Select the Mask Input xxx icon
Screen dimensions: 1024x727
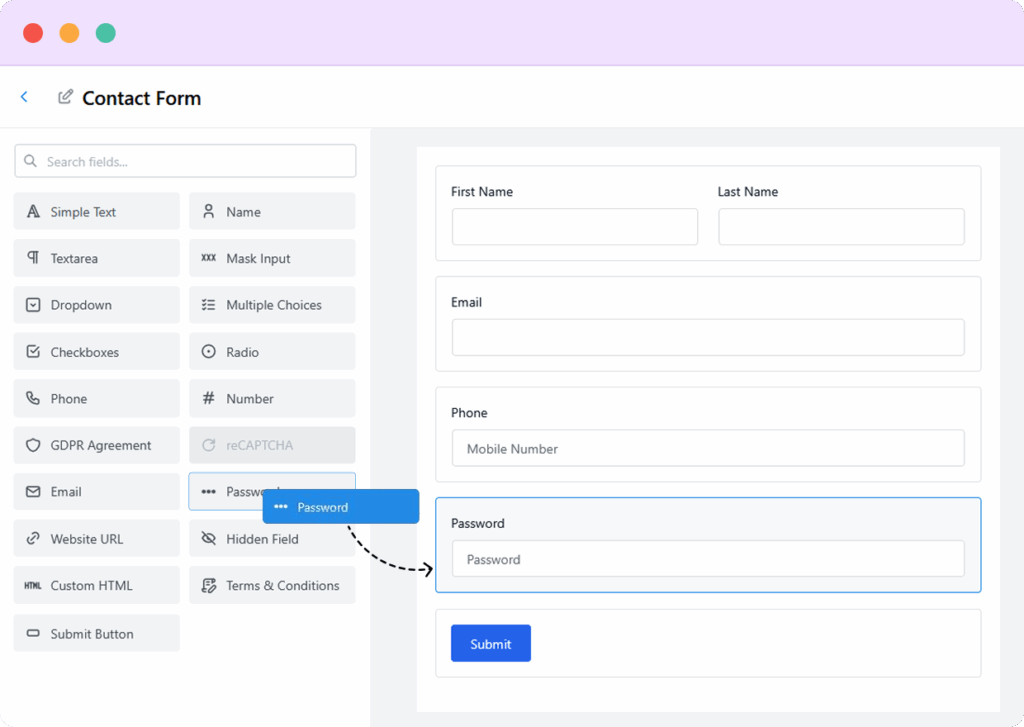click(x=208, y=258)
